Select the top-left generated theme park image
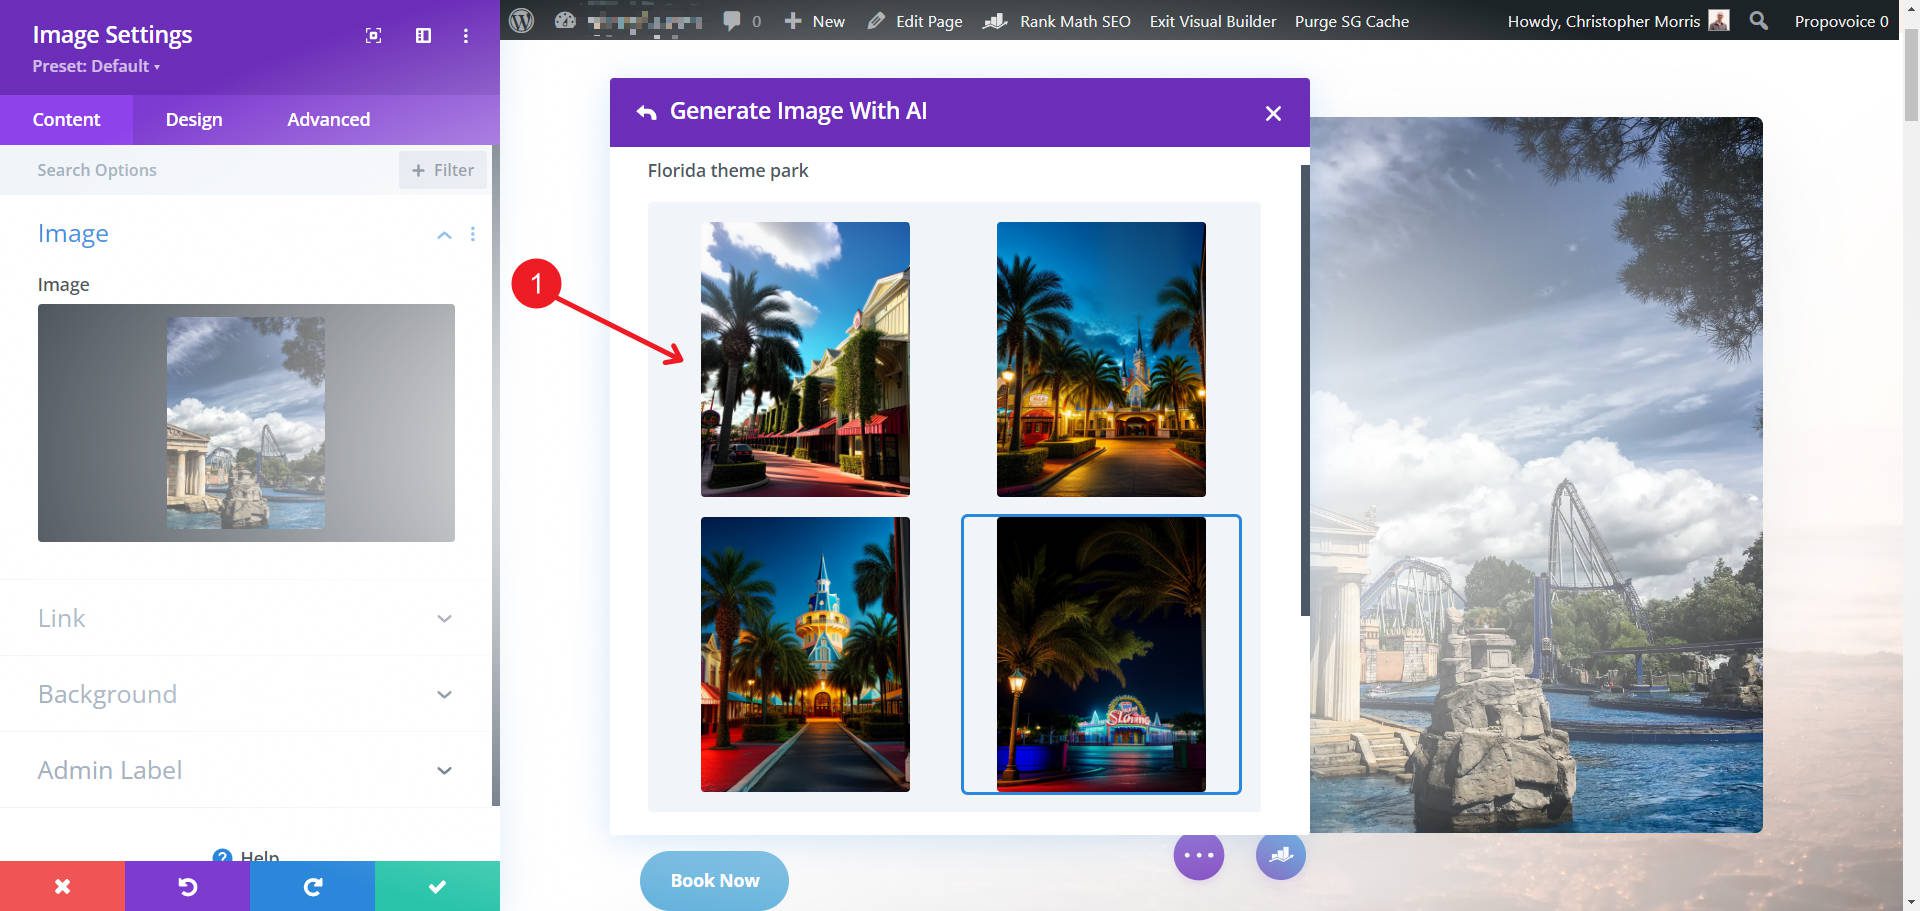 (x=805, y=358)
